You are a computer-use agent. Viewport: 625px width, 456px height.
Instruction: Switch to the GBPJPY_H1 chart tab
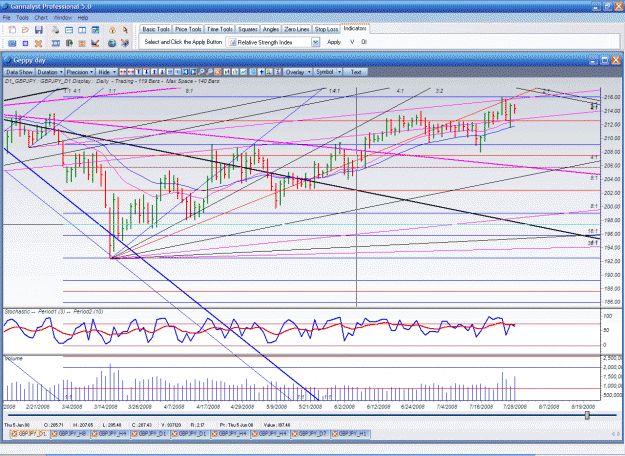click(x=353, y=434)
